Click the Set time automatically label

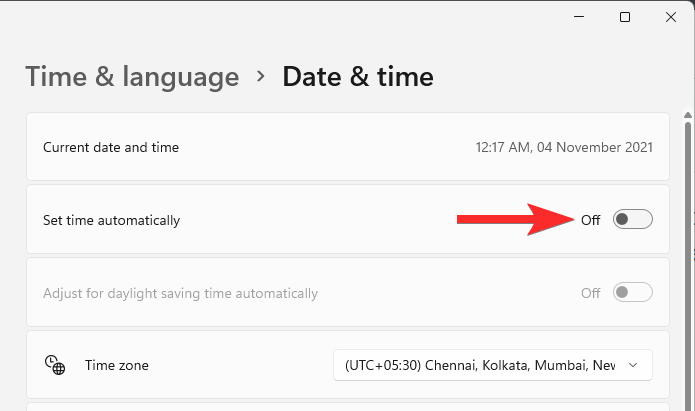coord(112,220)
